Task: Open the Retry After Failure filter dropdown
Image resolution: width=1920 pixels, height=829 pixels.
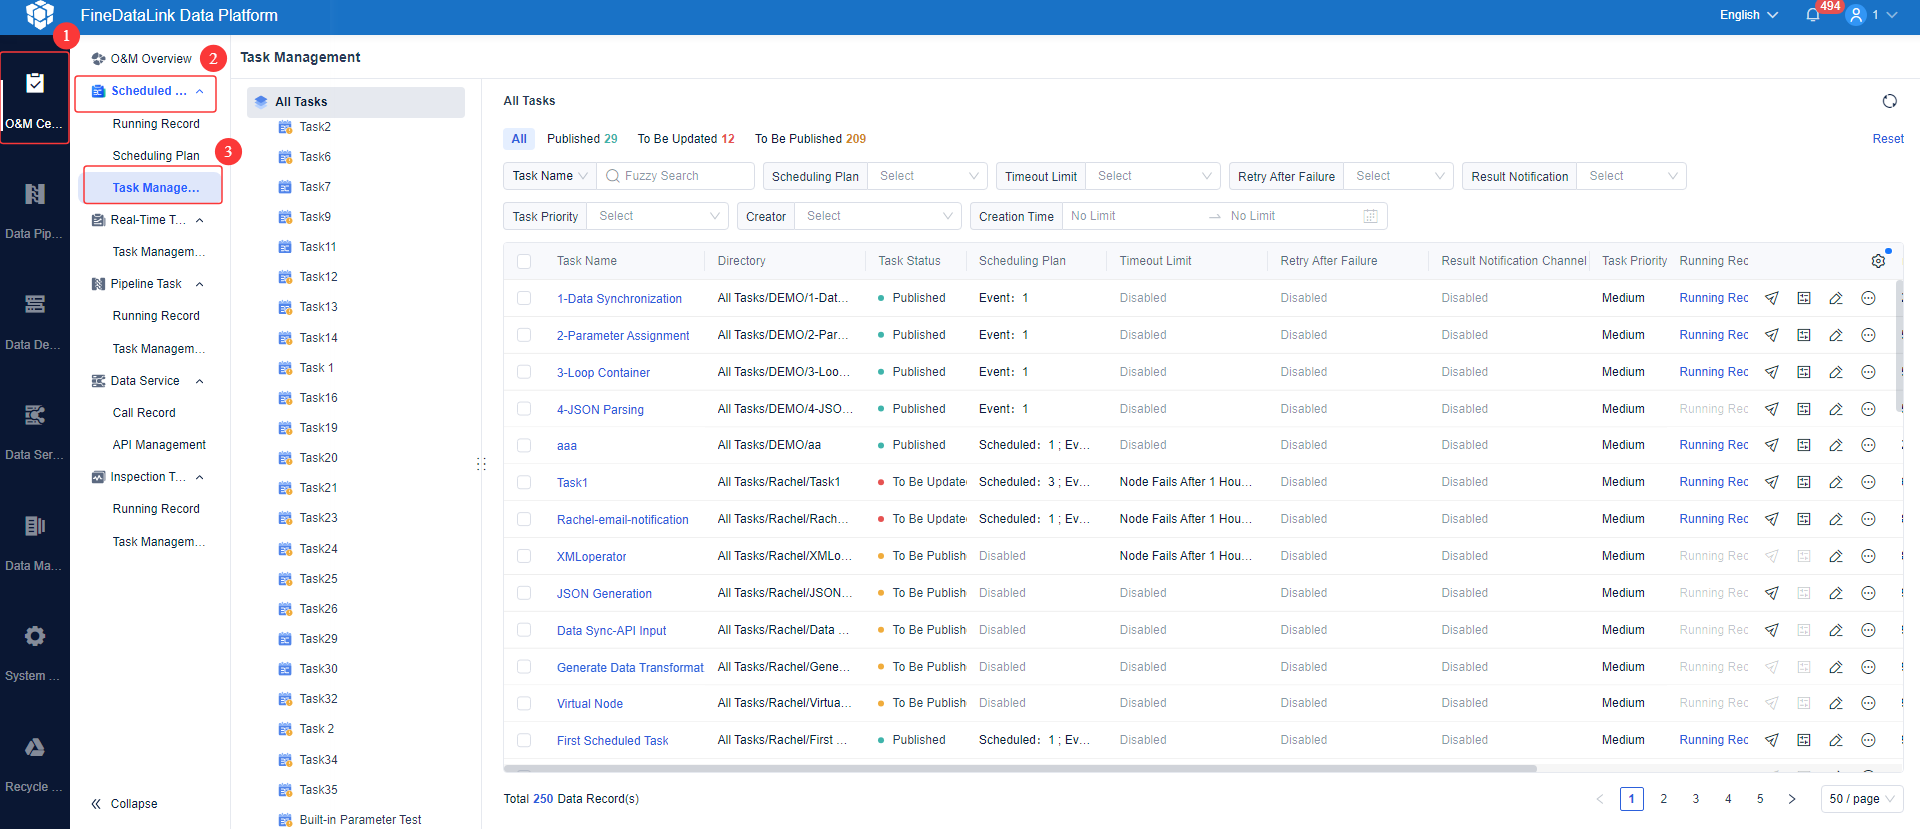Action: pyautogui.click(x=1398, y=176)
